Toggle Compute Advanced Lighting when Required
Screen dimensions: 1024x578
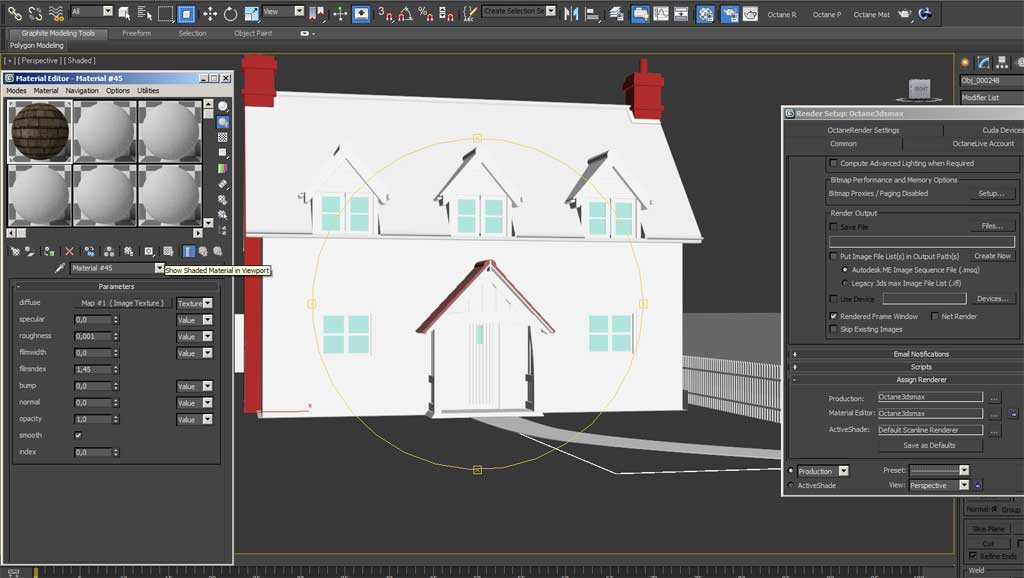coord(833,163)
